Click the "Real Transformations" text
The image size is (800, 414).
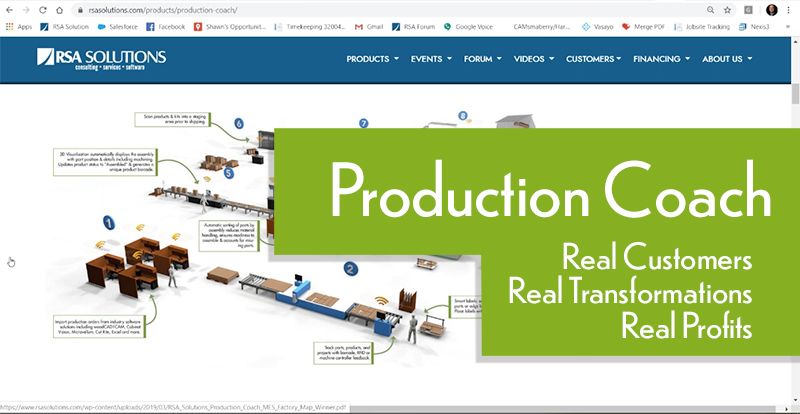[x=630, y=292]
